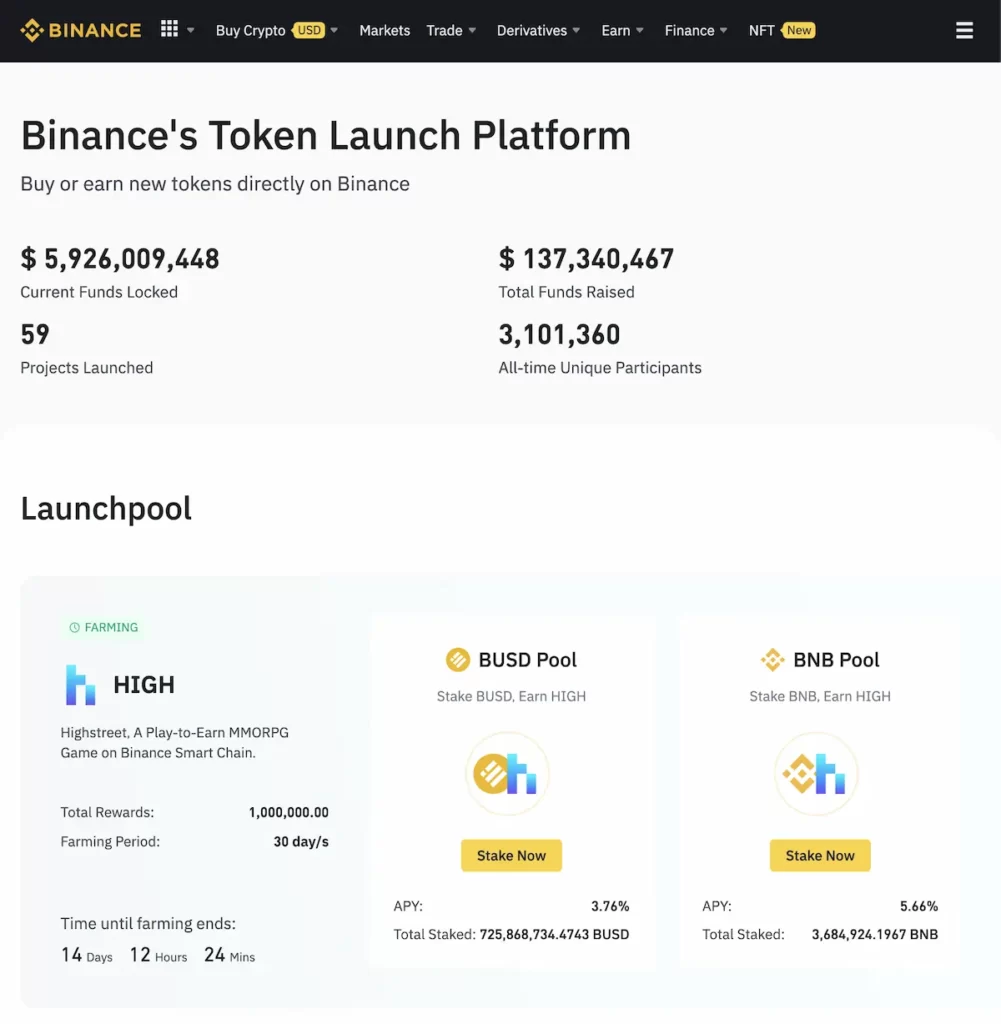Open the Earn menu

point(616,31)
